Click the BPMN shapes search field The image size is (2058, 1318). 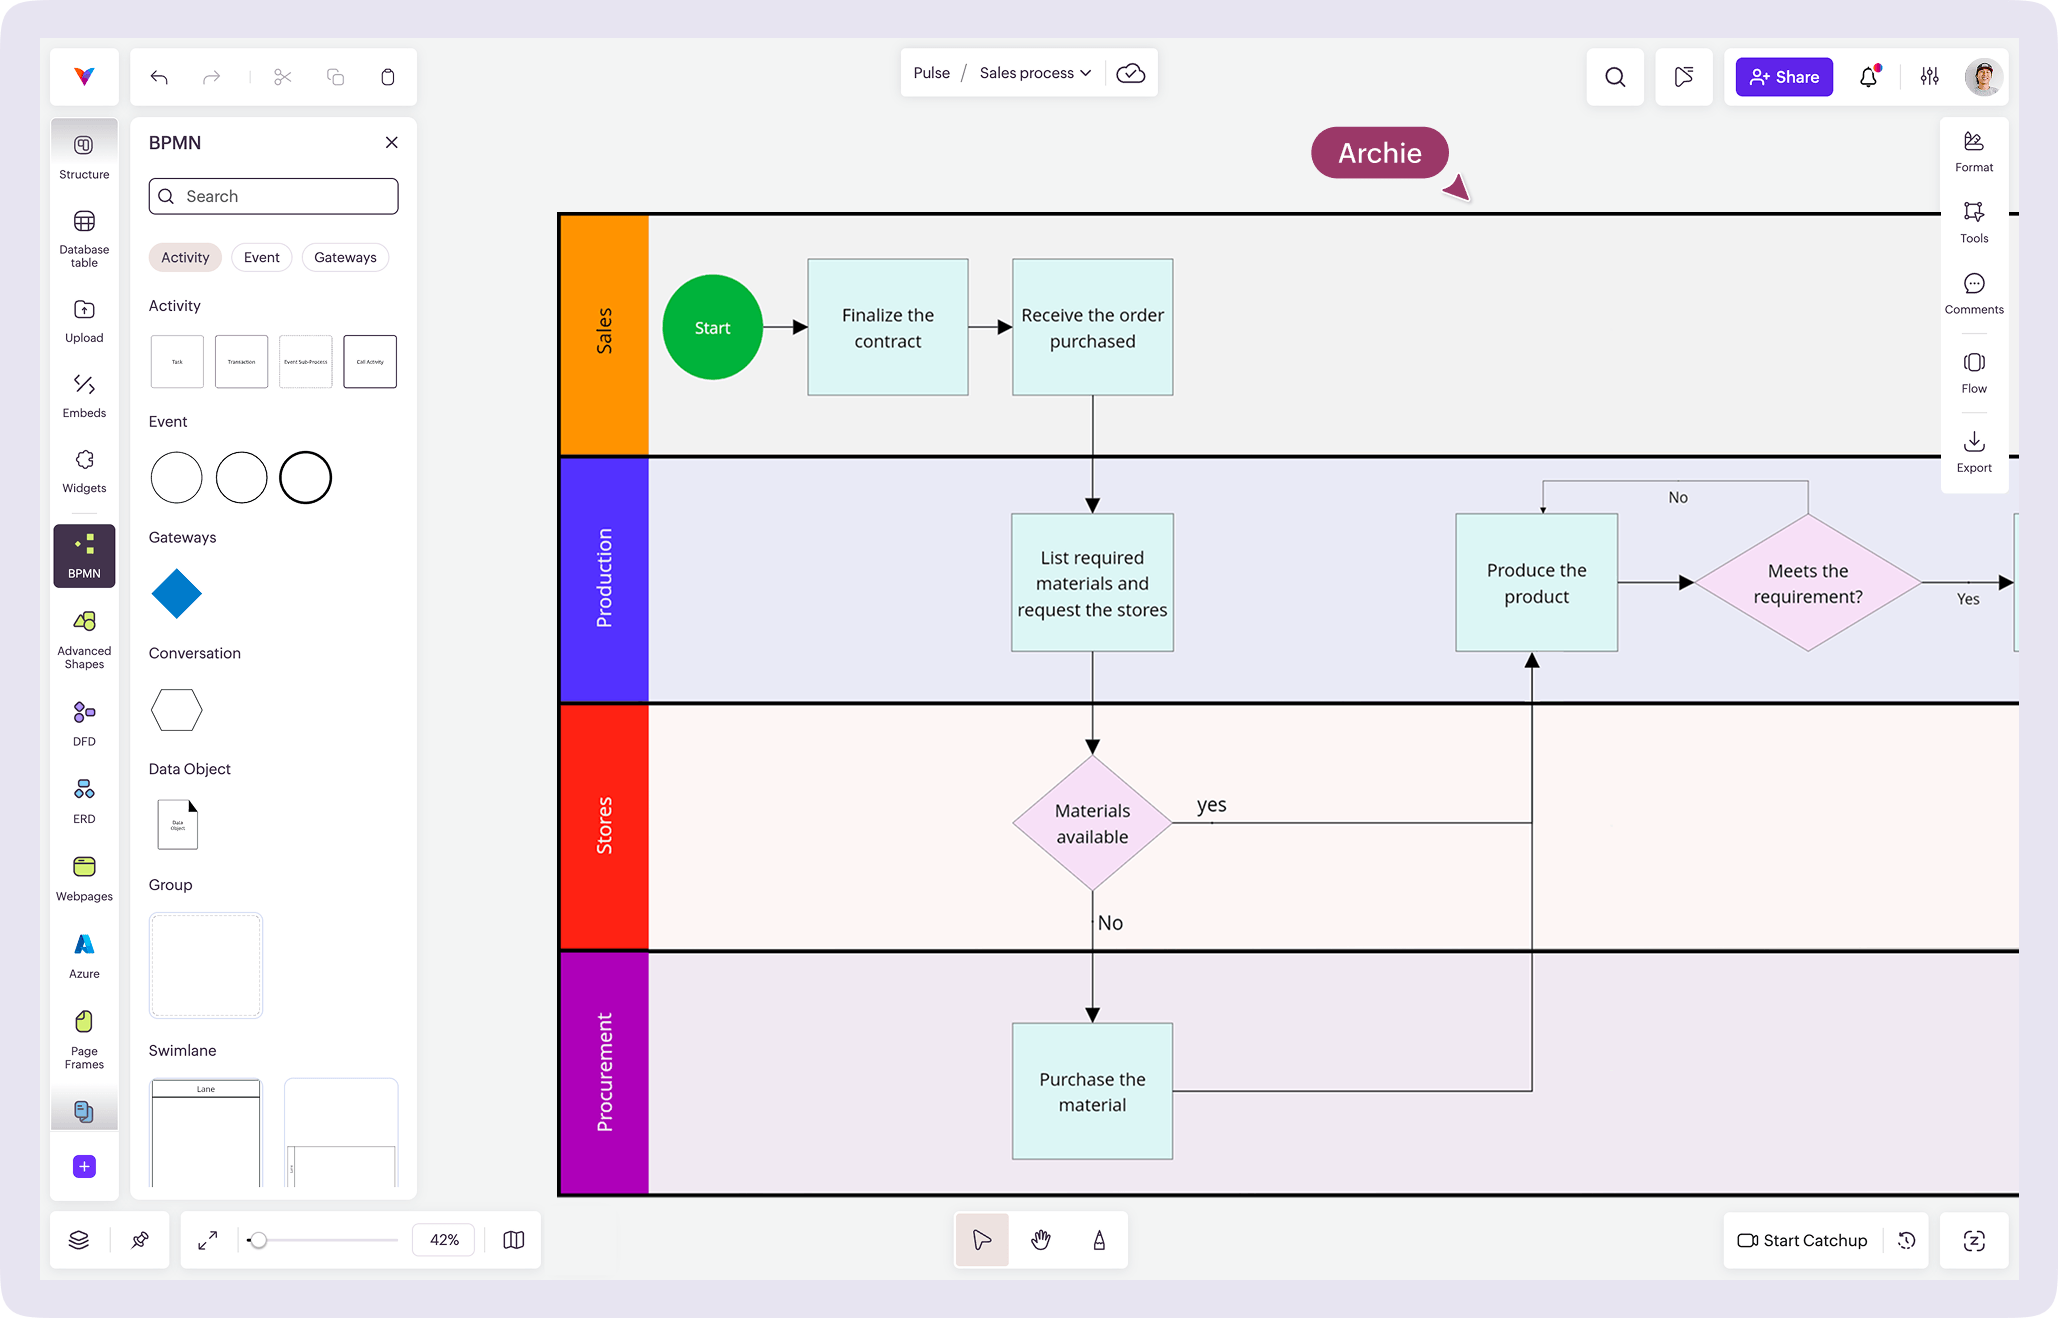[272, 196]
